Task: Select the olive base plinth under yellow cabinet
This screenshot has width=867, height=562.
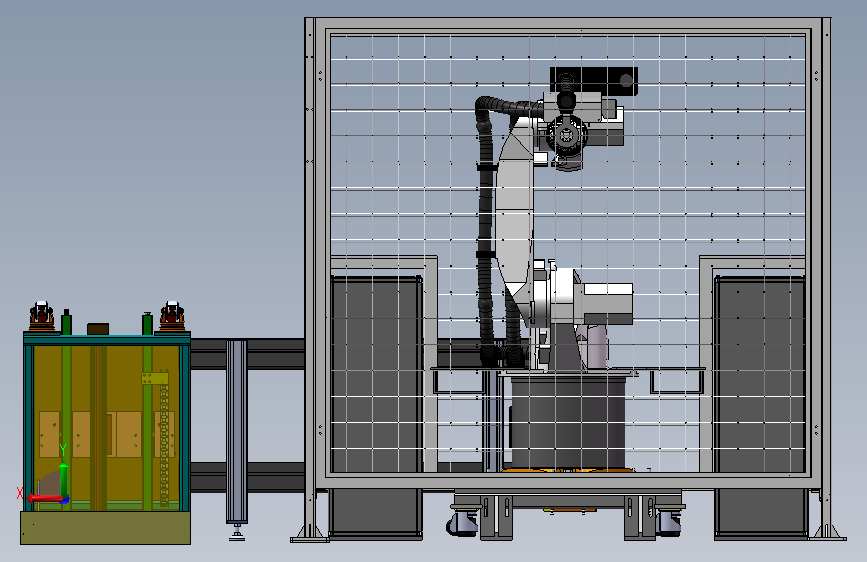Action: click(x=106, y=528)
